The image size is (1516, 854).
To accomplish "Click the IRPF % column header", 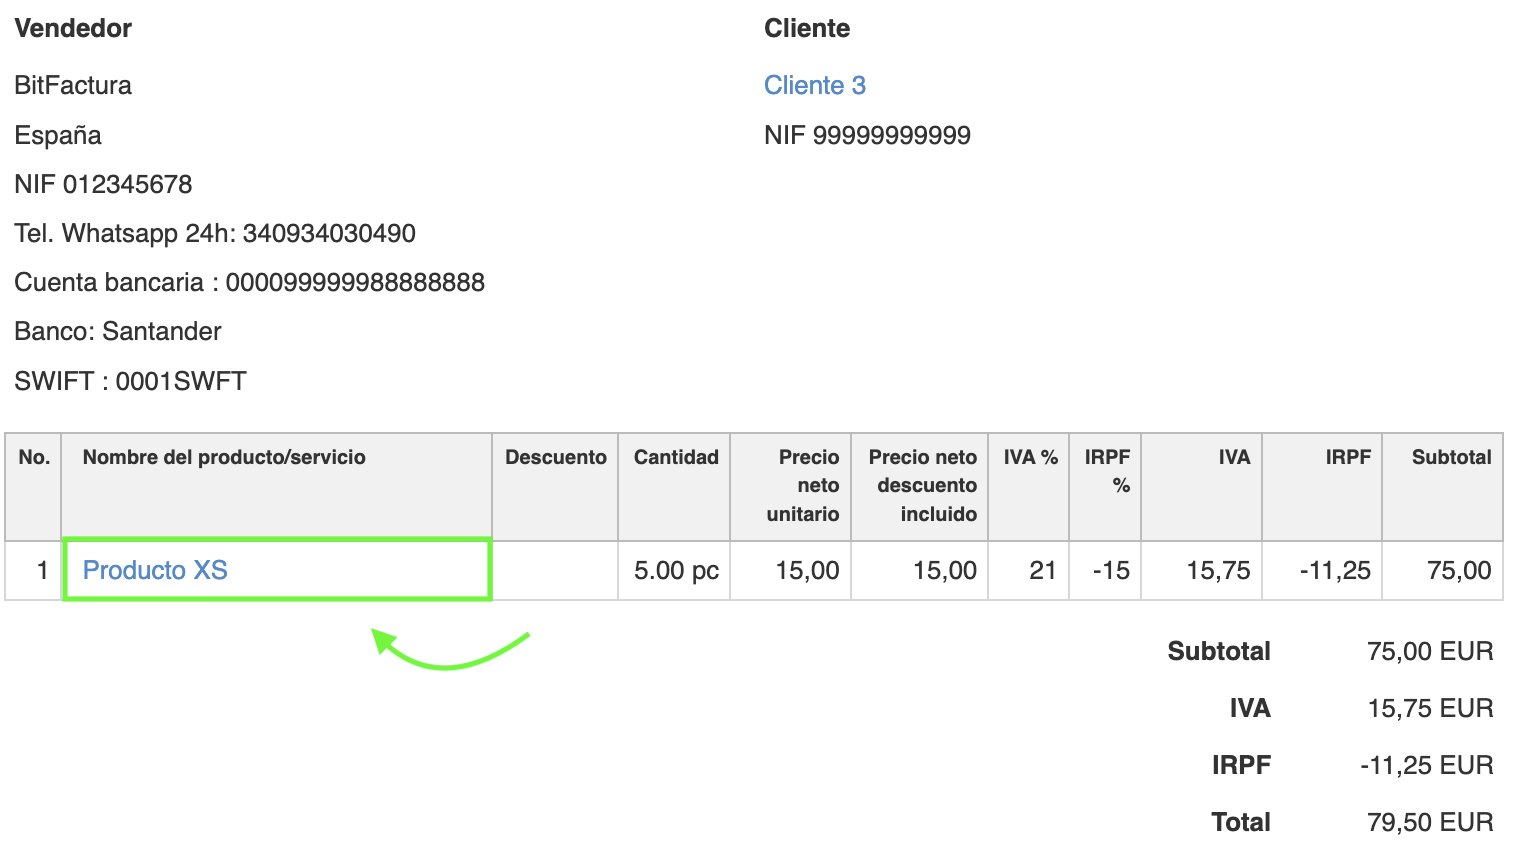I will [x=1107, y=470].
